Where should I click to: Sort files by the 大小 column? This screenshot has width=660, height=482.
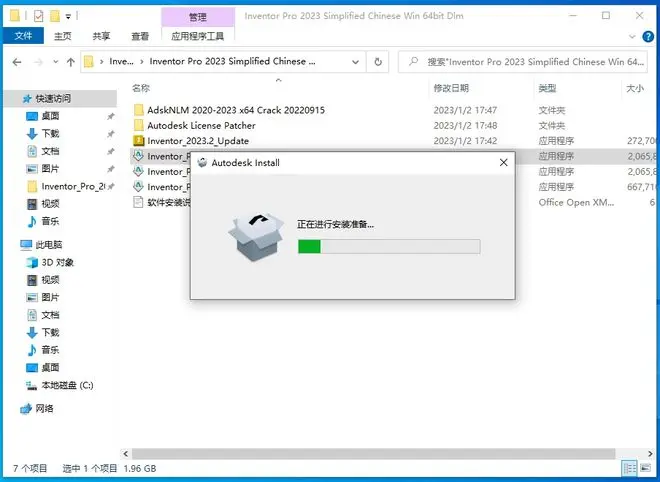pyautogui.click(x=635, y=88)
